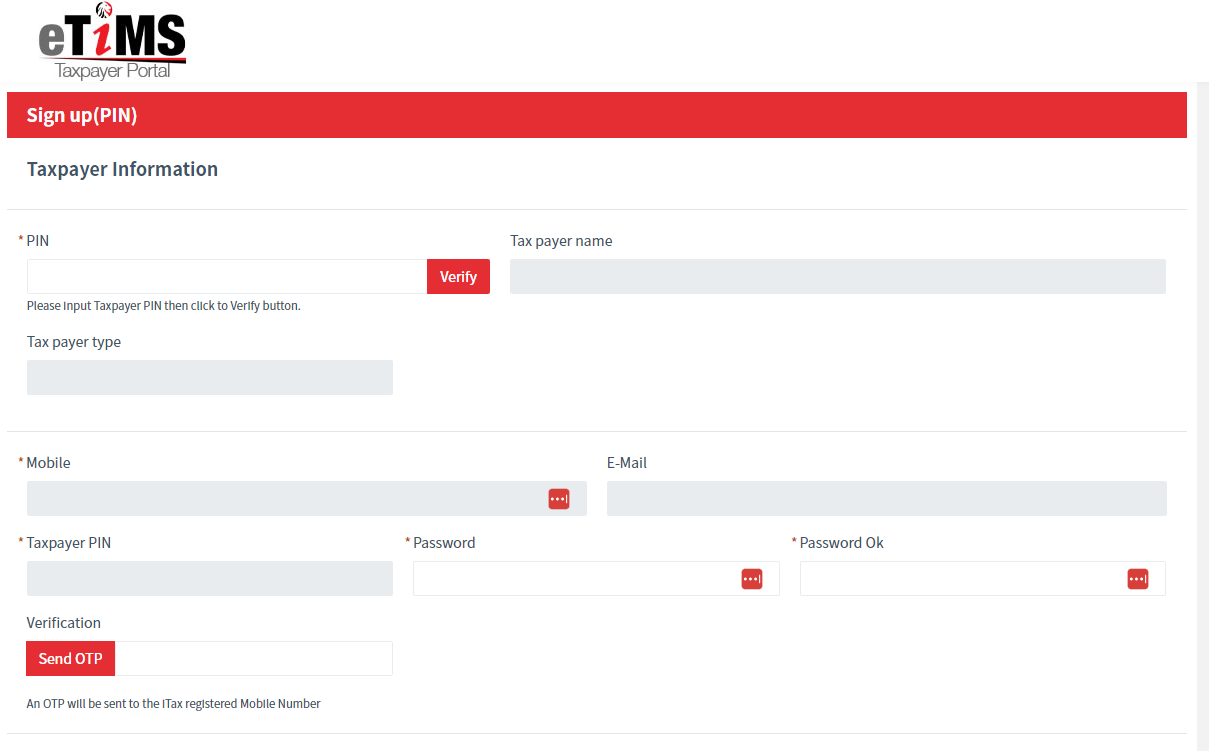Click the Verify button next to PIN
Screen dimensions: 1209x751
(x=458, y=277)
